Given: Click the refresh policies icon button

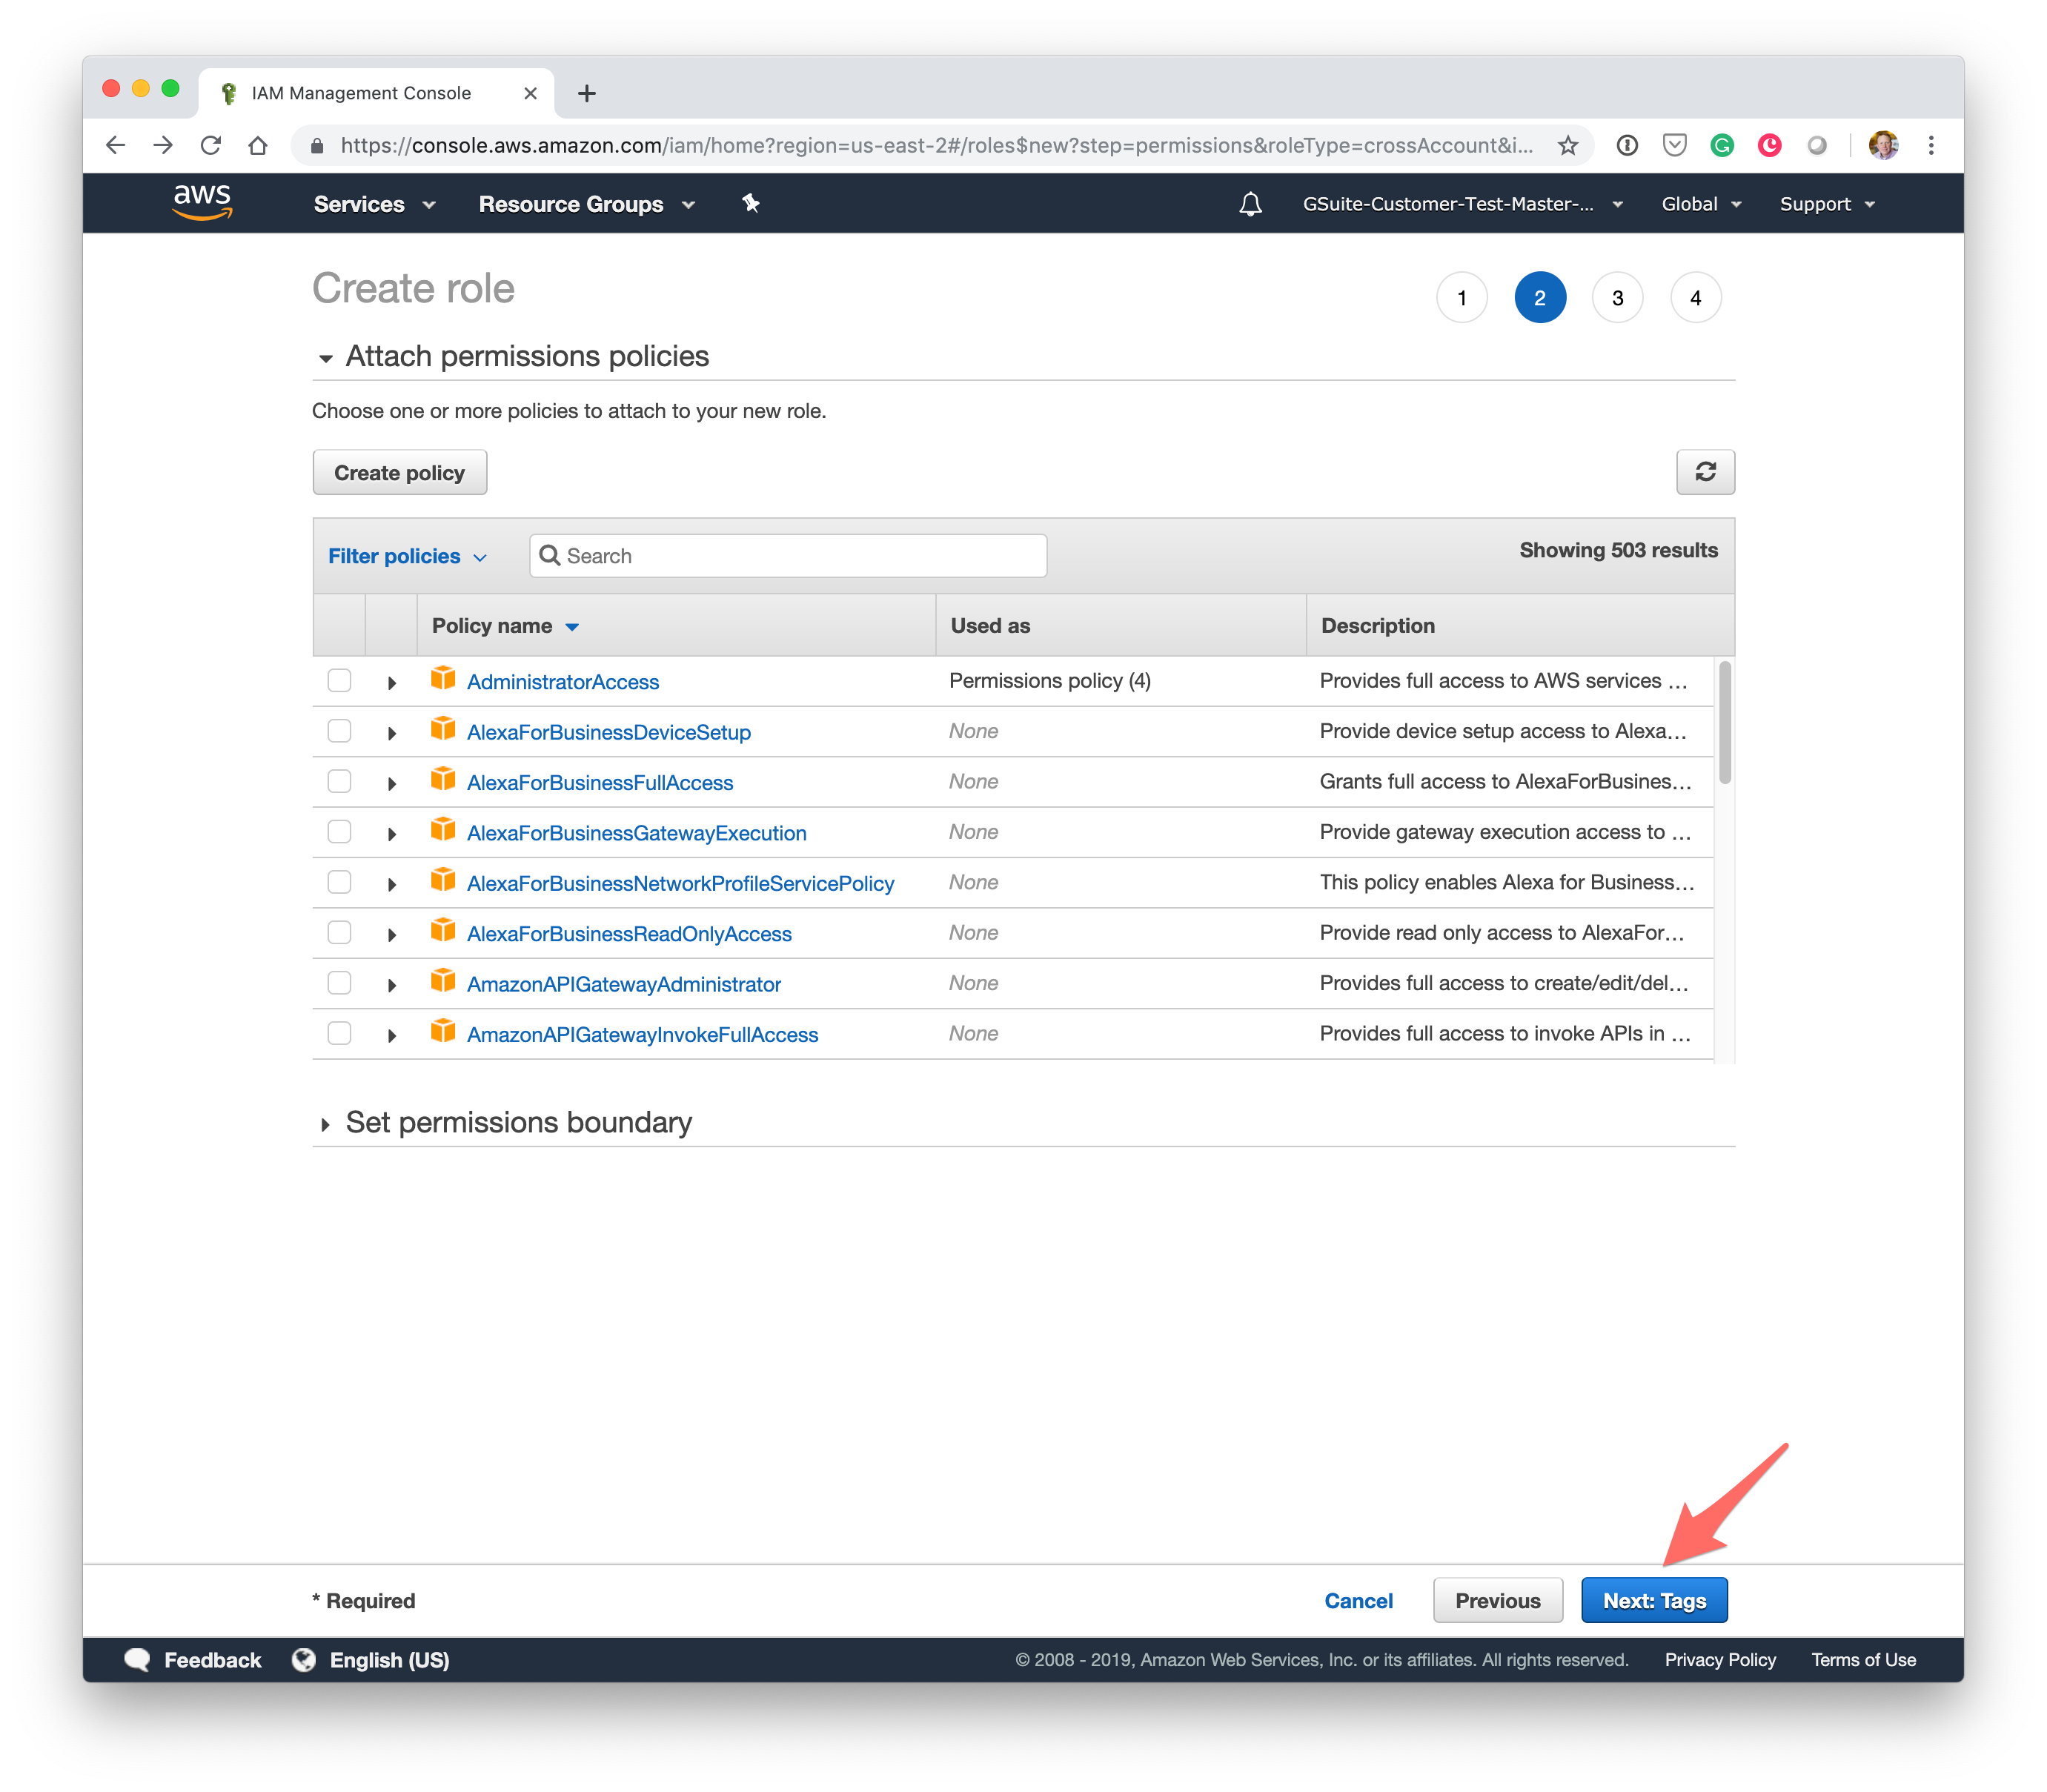Looking at the screenshot, I should (x=1705, y=472).
